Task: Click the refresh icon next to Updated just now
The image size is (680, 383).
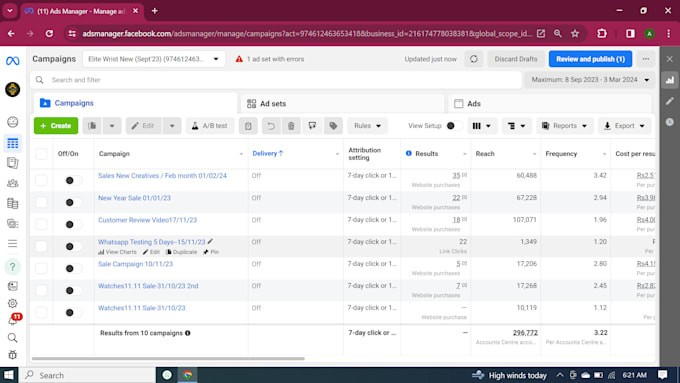Action: (474, 59)
